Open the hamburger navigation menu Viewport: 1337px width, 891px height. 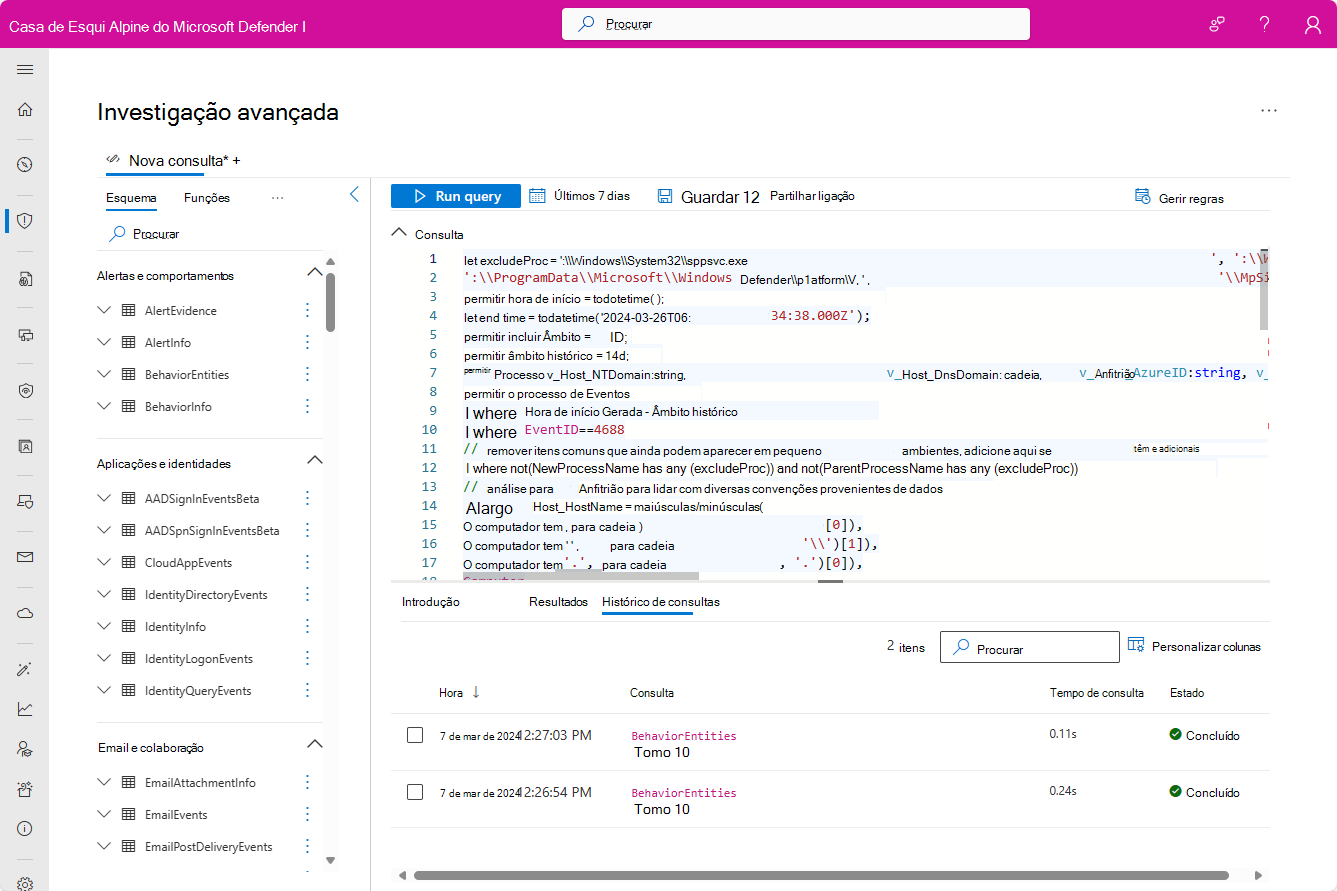pos(25,69)
